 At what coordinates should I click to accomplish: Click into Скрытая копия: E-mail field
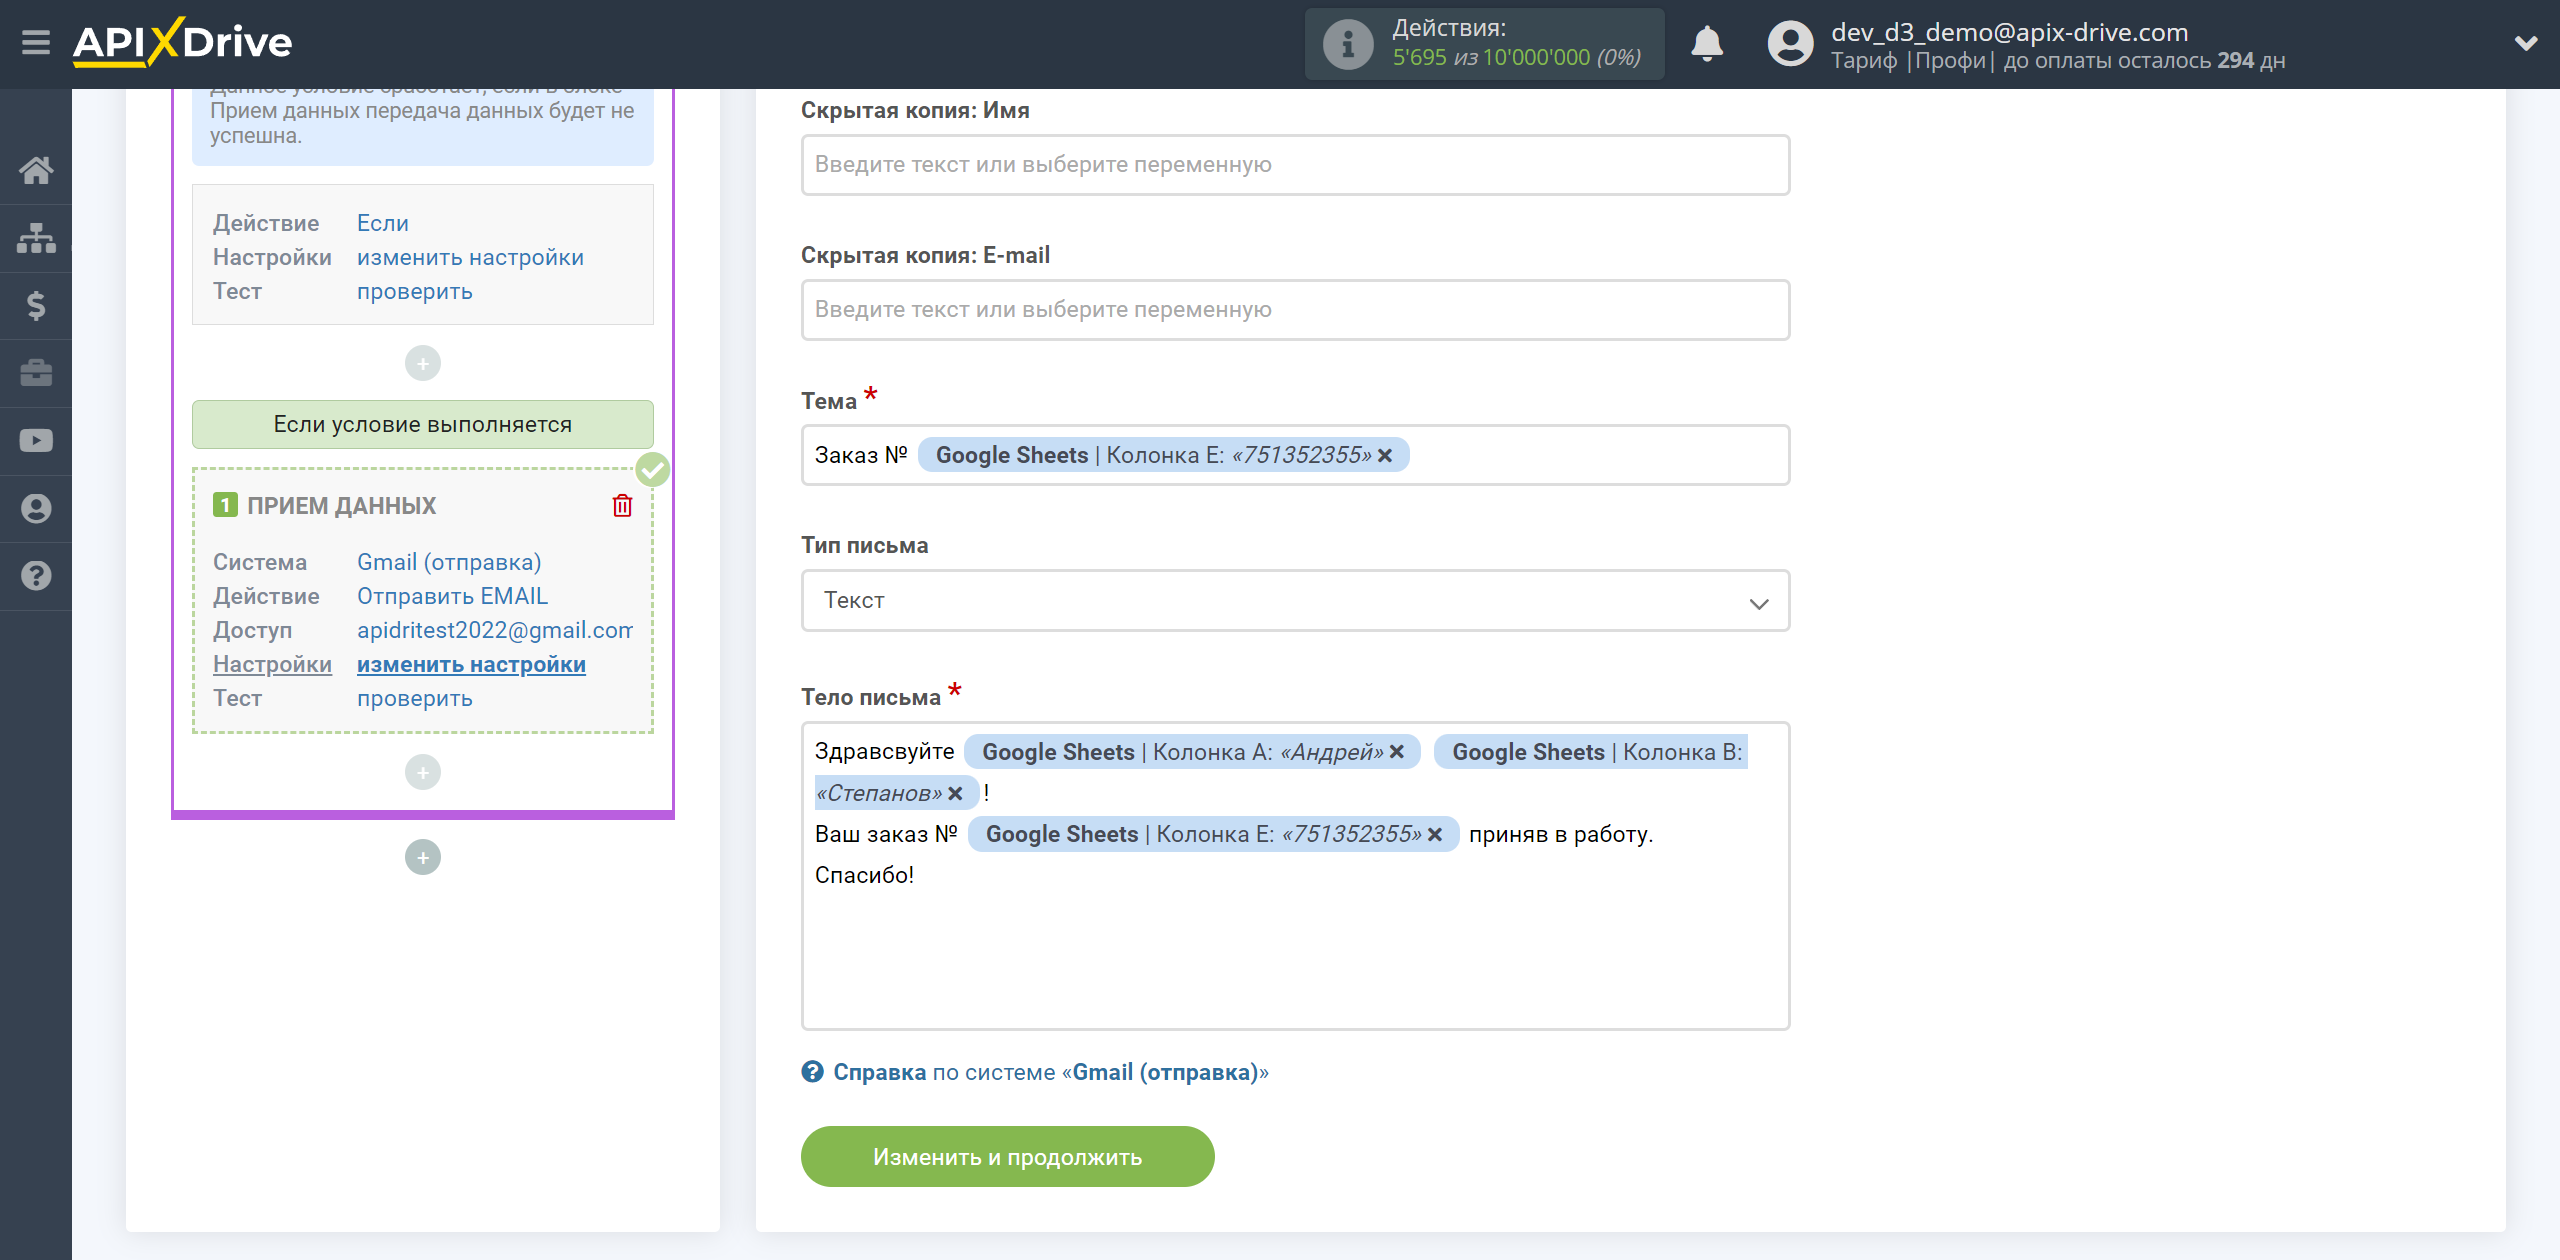pyautogui.click(x=1295, y=310)
